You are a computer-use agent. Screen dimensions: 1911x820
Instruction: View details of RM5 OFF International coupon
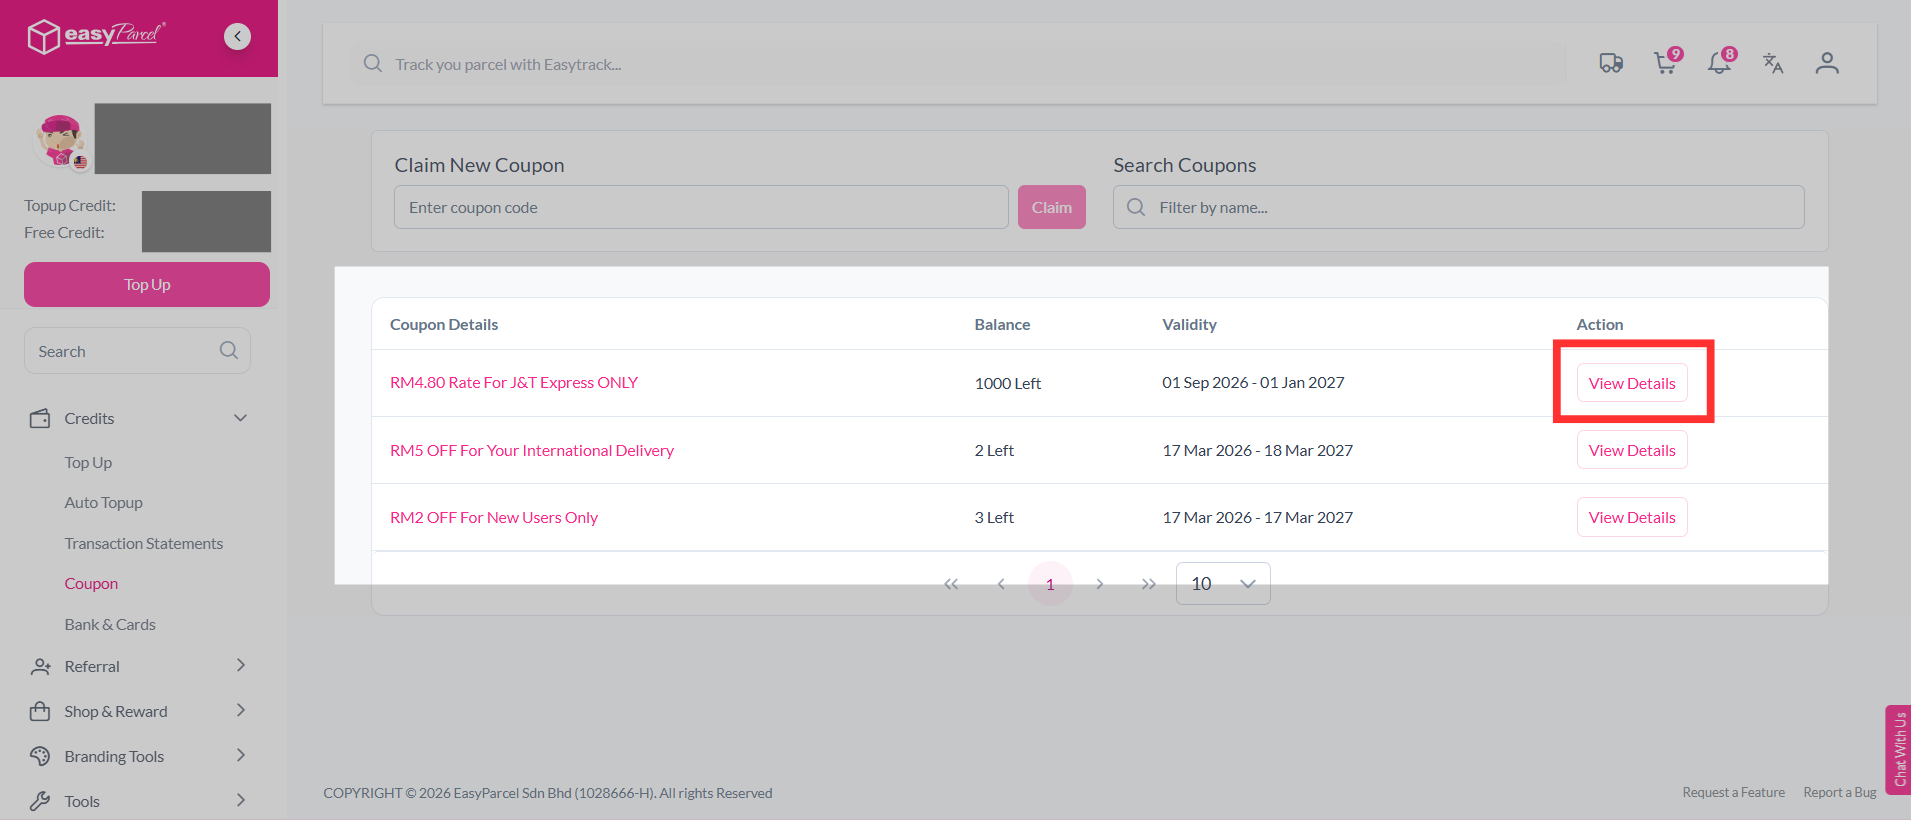tap(1632, 450)
